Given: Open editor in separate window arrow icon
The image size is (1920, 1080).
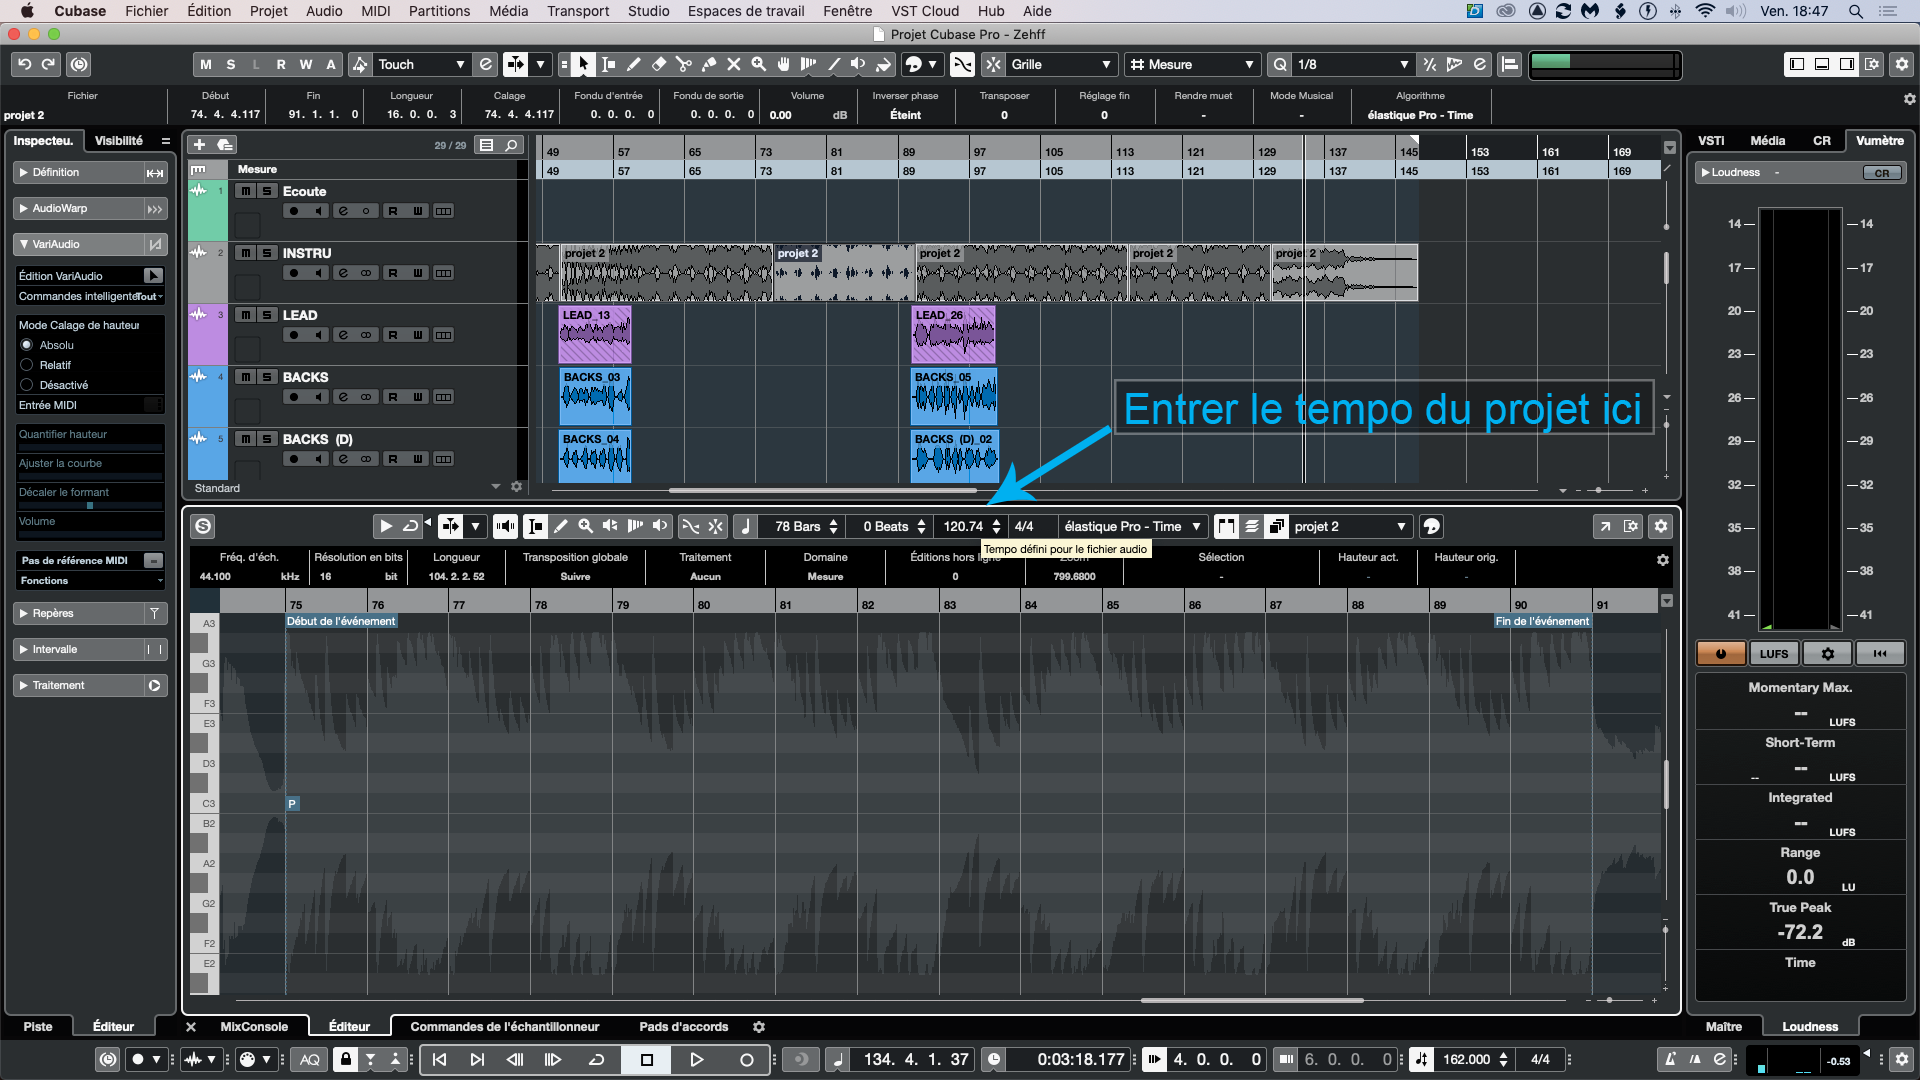Looking at the screenshot, I should (1605, 526).
